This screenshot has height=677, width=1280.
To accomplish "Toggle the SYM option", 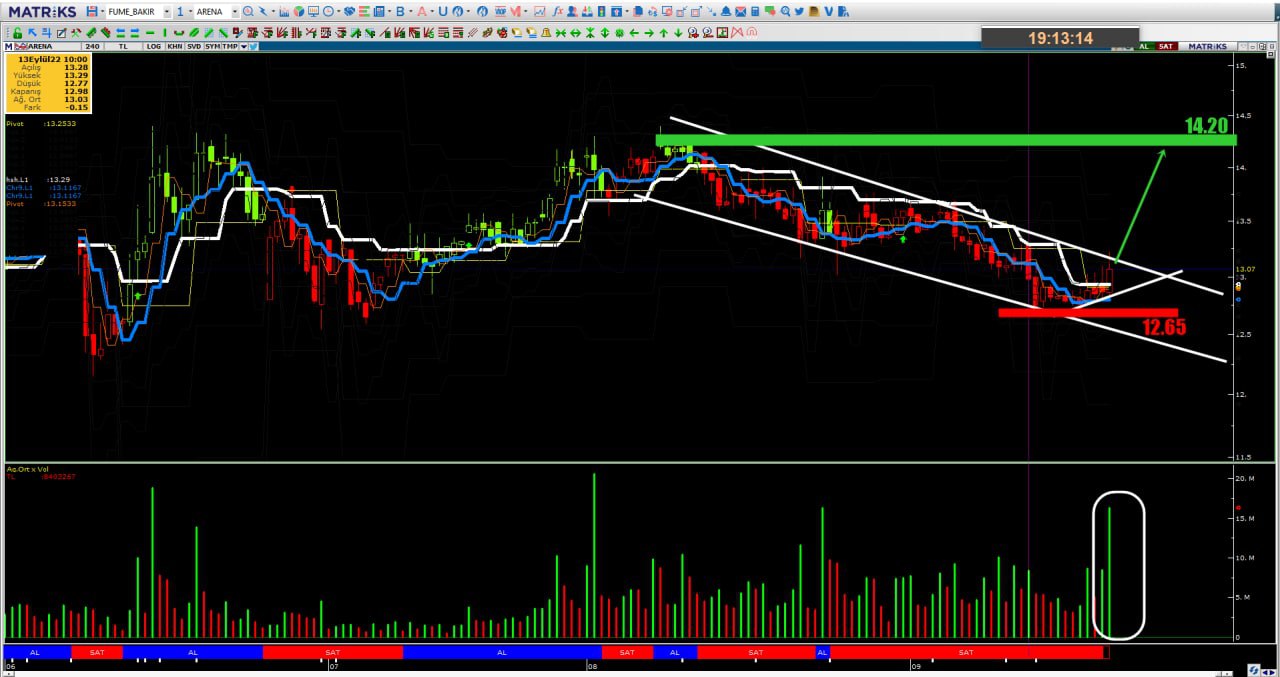I will (x=213, y=47).
